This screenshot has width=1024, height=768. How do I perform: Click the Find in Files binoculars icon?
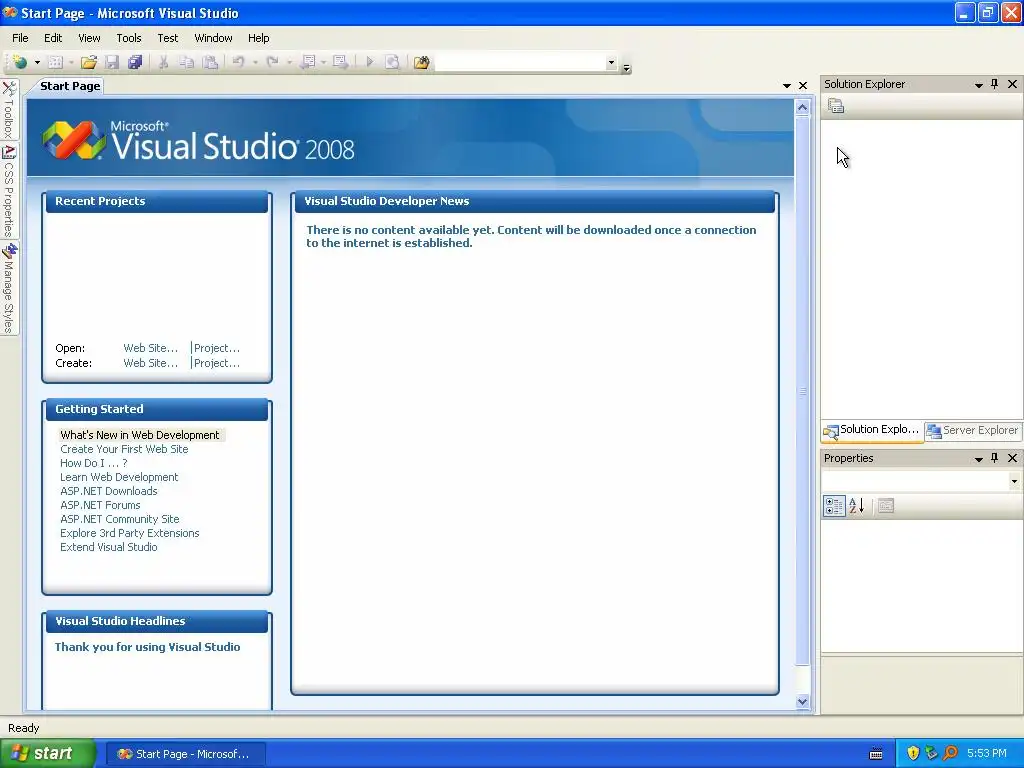pyautogui.click(x=422, y=62)
